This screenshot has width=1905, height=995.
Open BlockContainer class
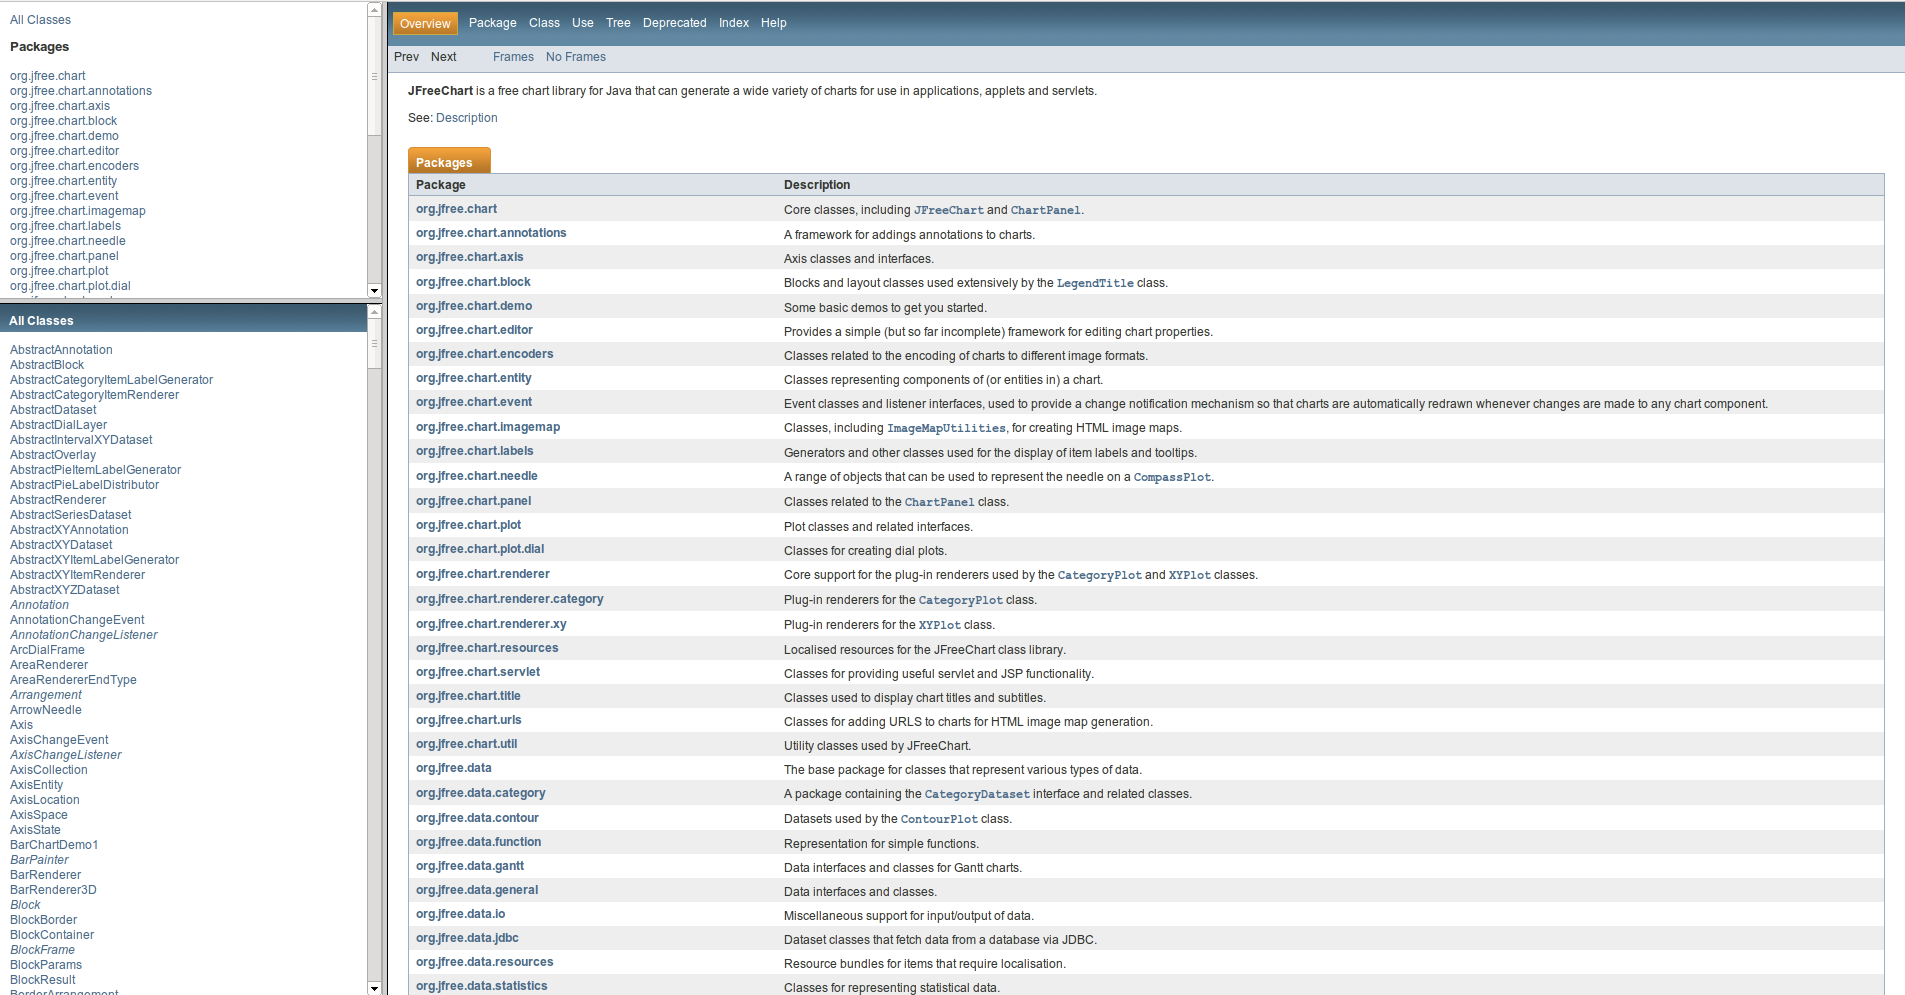[52, 935]
